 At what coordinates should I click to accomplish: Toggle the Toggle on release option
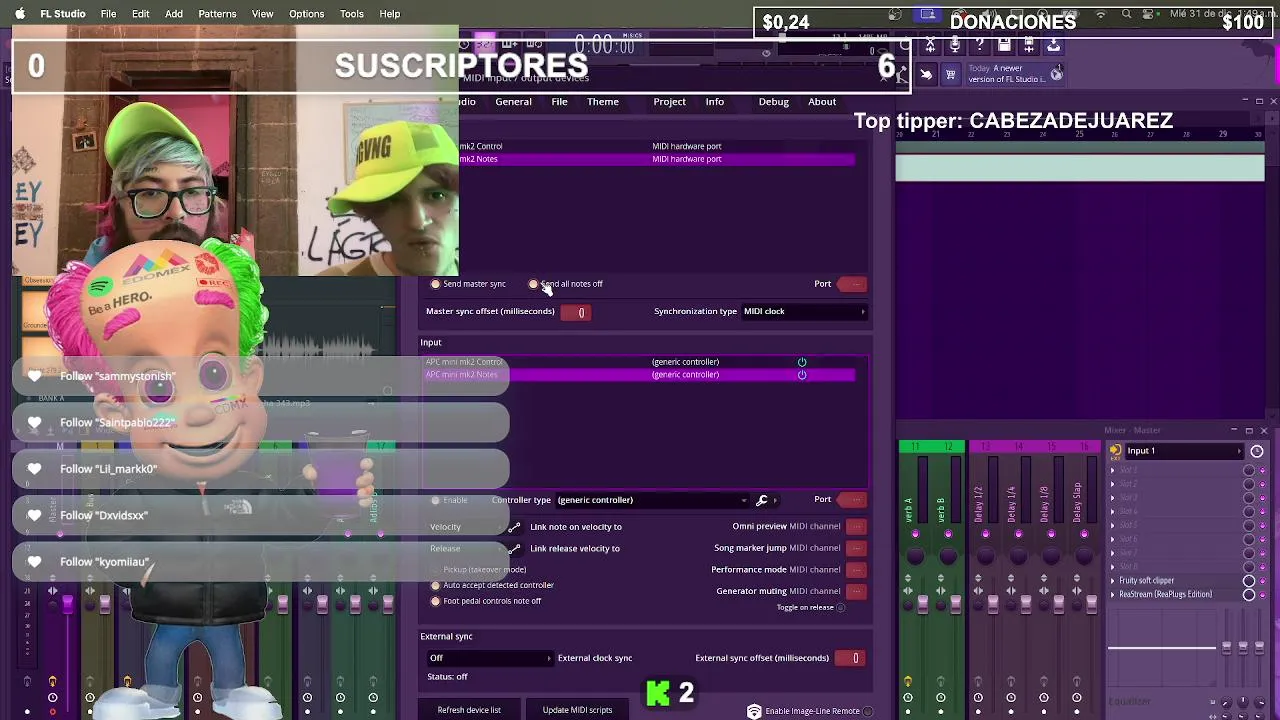[840, 607]
